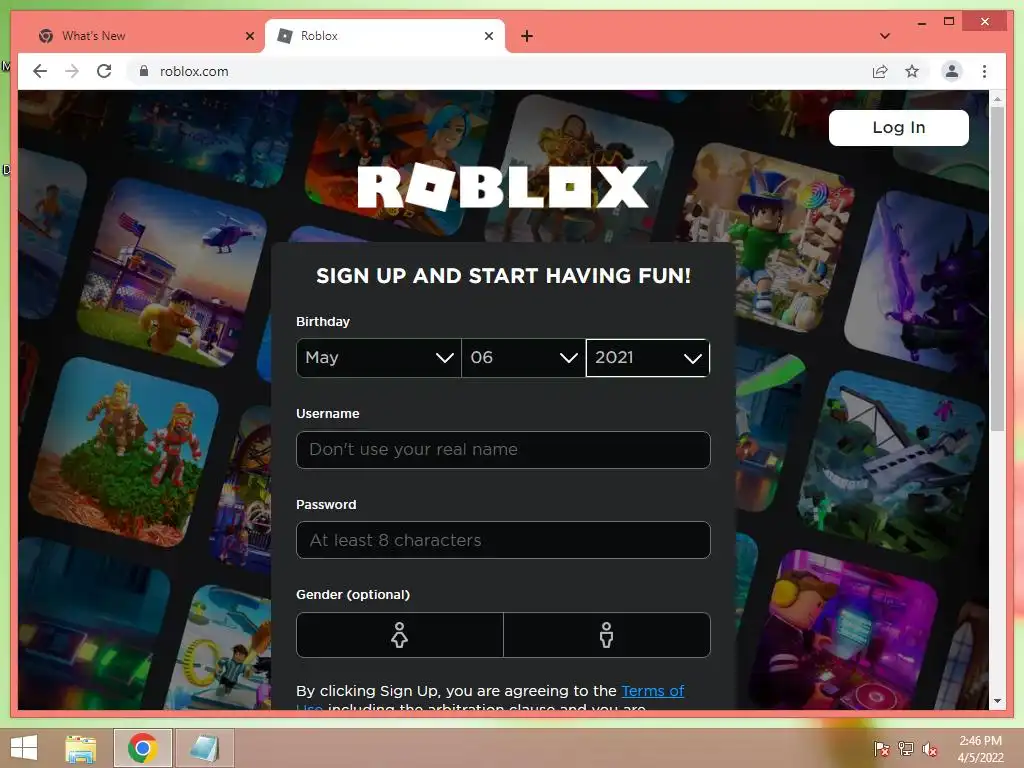Open Chrome's three-dot menu
The image size is (1024, 768).
pyautogui.click(x=984, y=71)
